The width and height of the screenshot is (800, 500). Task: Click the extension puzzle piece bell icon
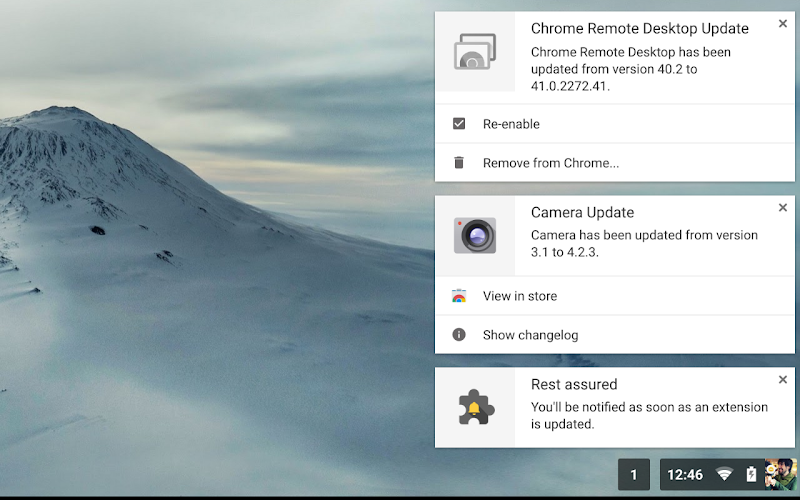(476, 407)
